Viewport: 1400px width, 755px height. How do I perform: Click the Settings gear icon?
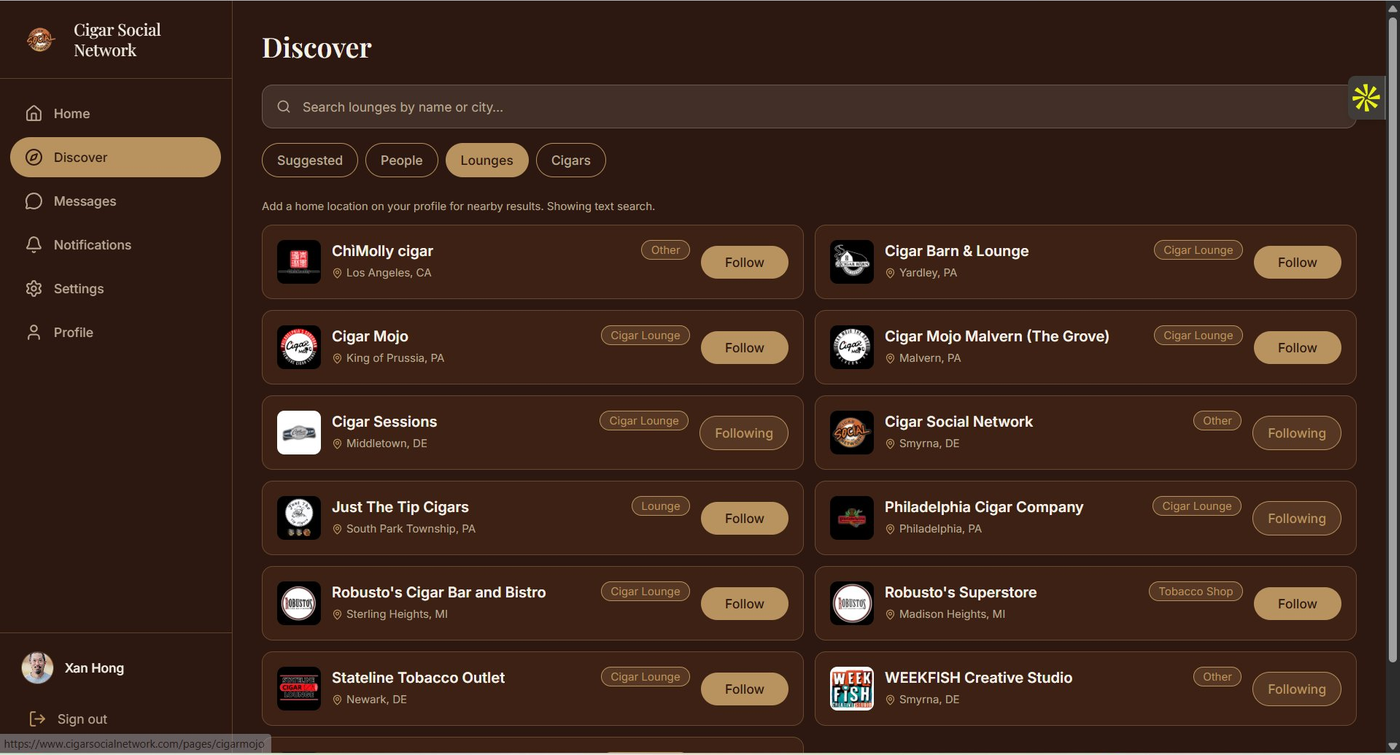click(x=34, y=288)
